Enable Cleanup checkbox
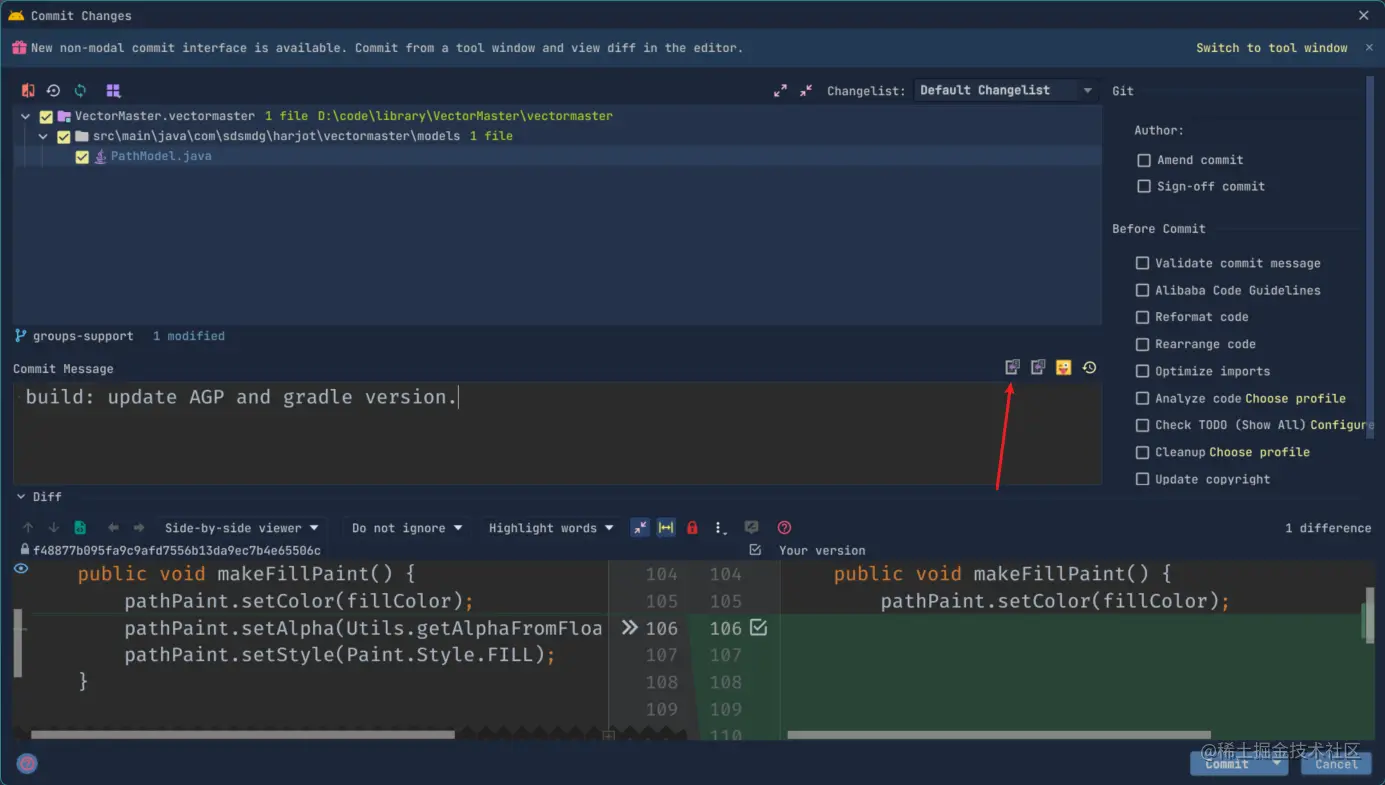1385x785 pixels. point(1142,452)
